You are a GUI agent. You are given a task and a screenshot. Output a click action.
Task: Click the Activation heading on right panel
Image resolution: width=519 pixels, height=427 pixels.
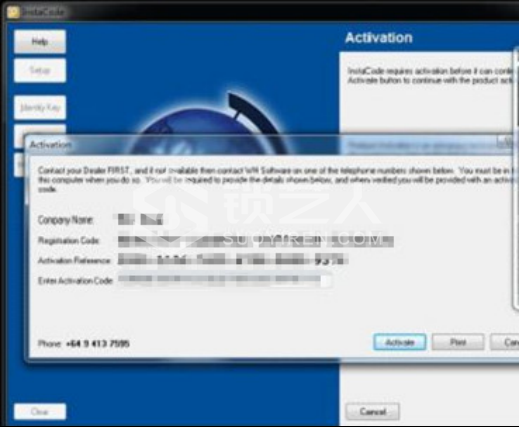coord(379,38)
